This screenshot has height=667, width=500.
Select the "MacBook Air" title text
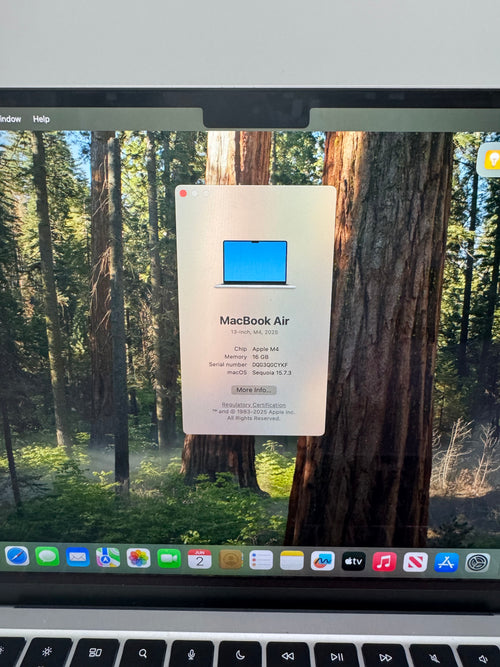click(254, 321)
